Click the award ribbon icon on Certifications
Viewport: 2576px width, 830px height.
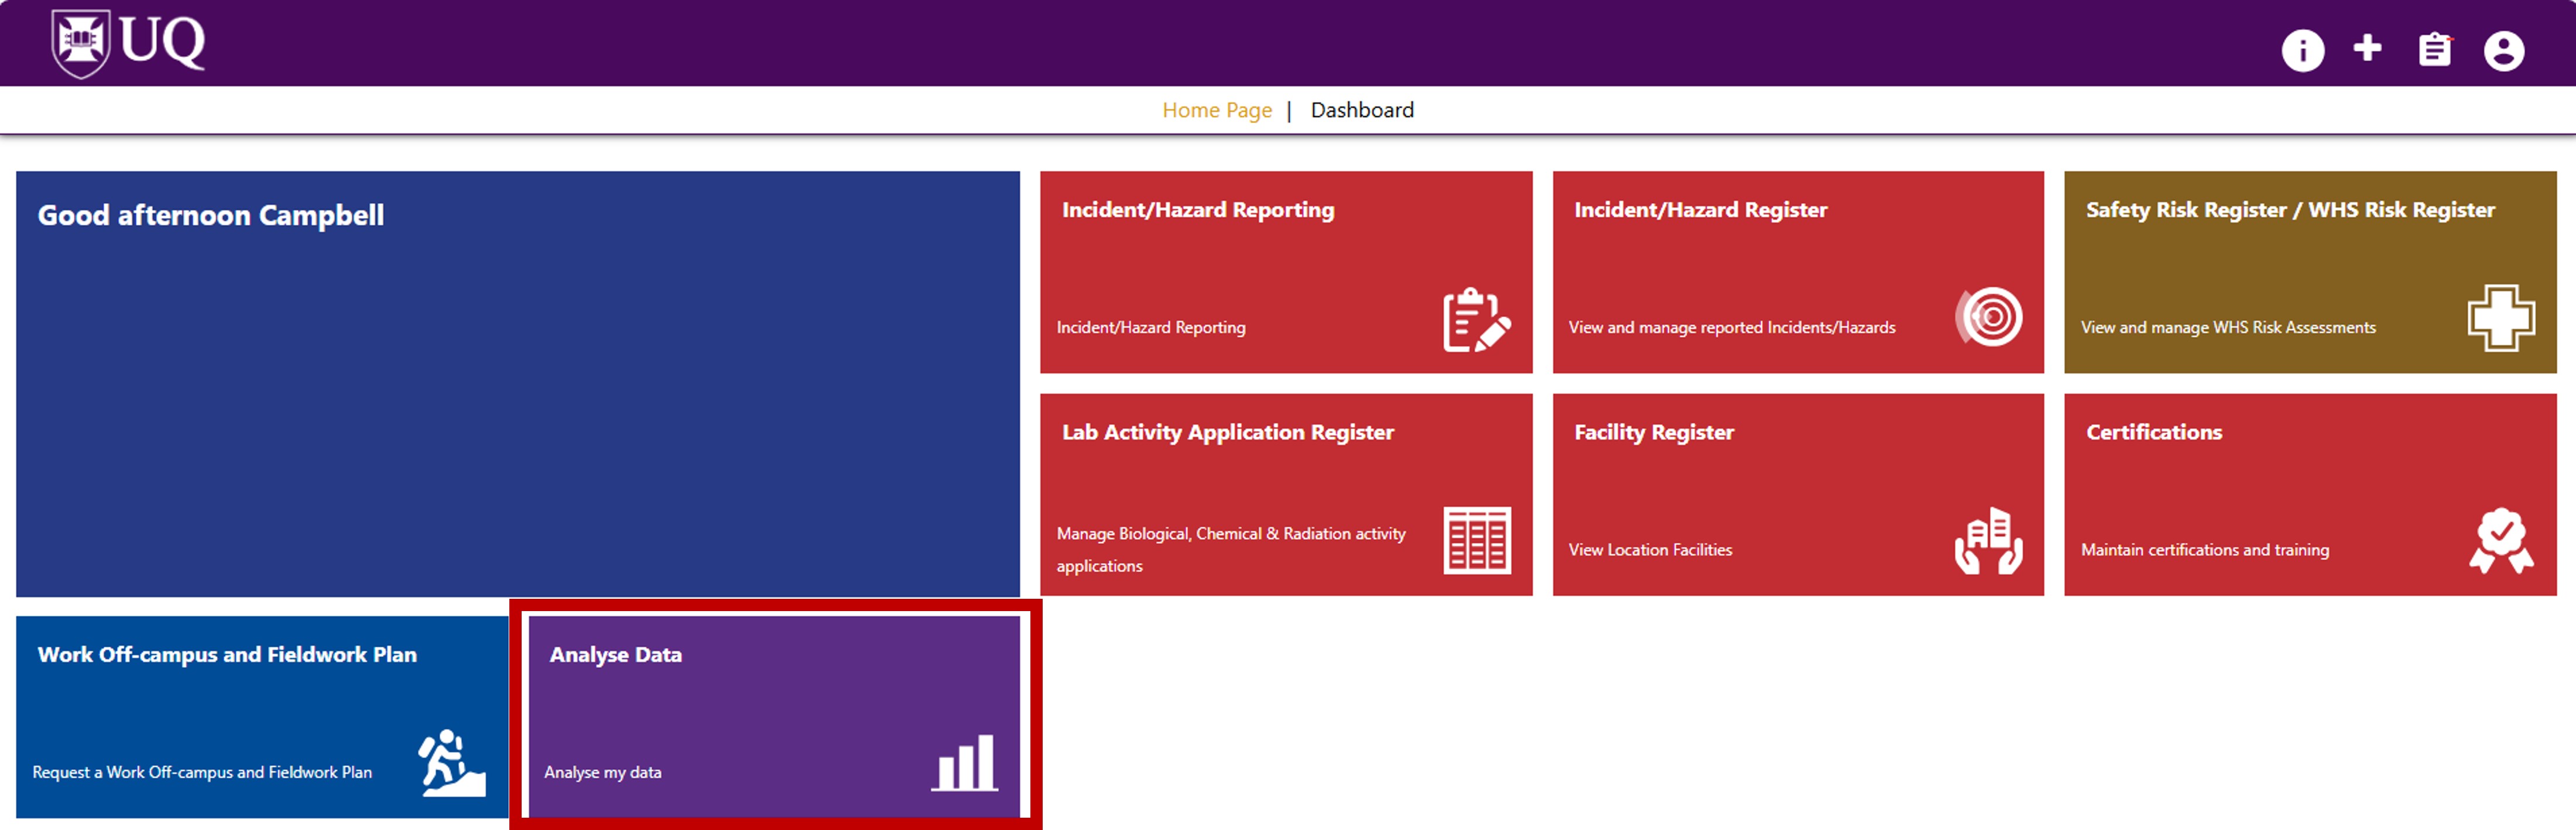point(2500,541)
